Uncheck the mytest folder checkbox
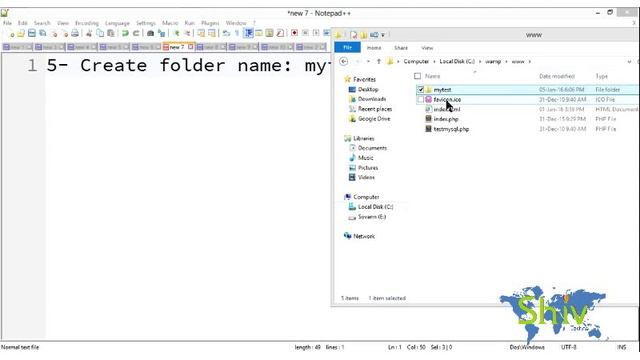This screenshot has height=360, width=640. [420, 89]
